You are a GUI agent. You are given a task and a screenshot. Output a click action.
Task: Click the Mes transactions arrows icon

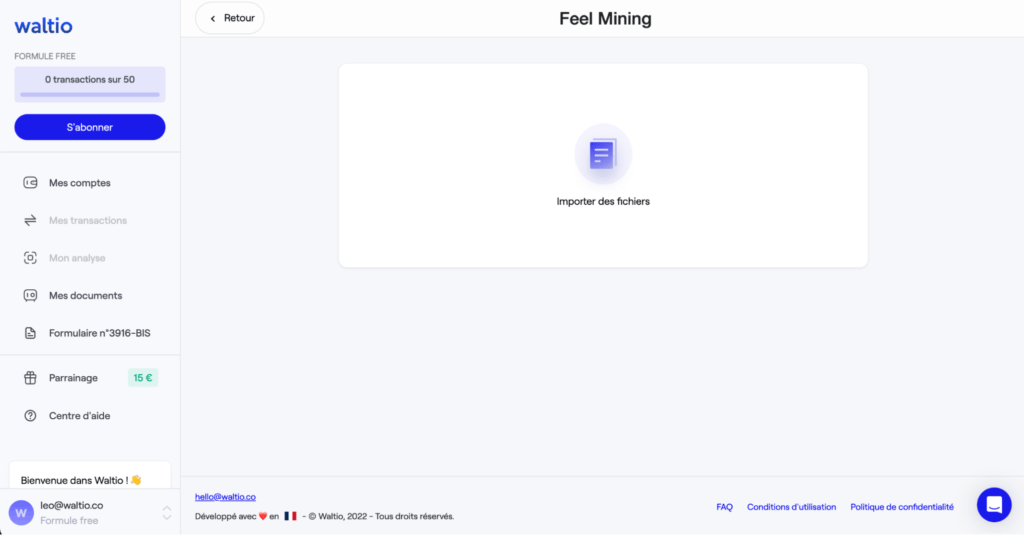point(30,220)
